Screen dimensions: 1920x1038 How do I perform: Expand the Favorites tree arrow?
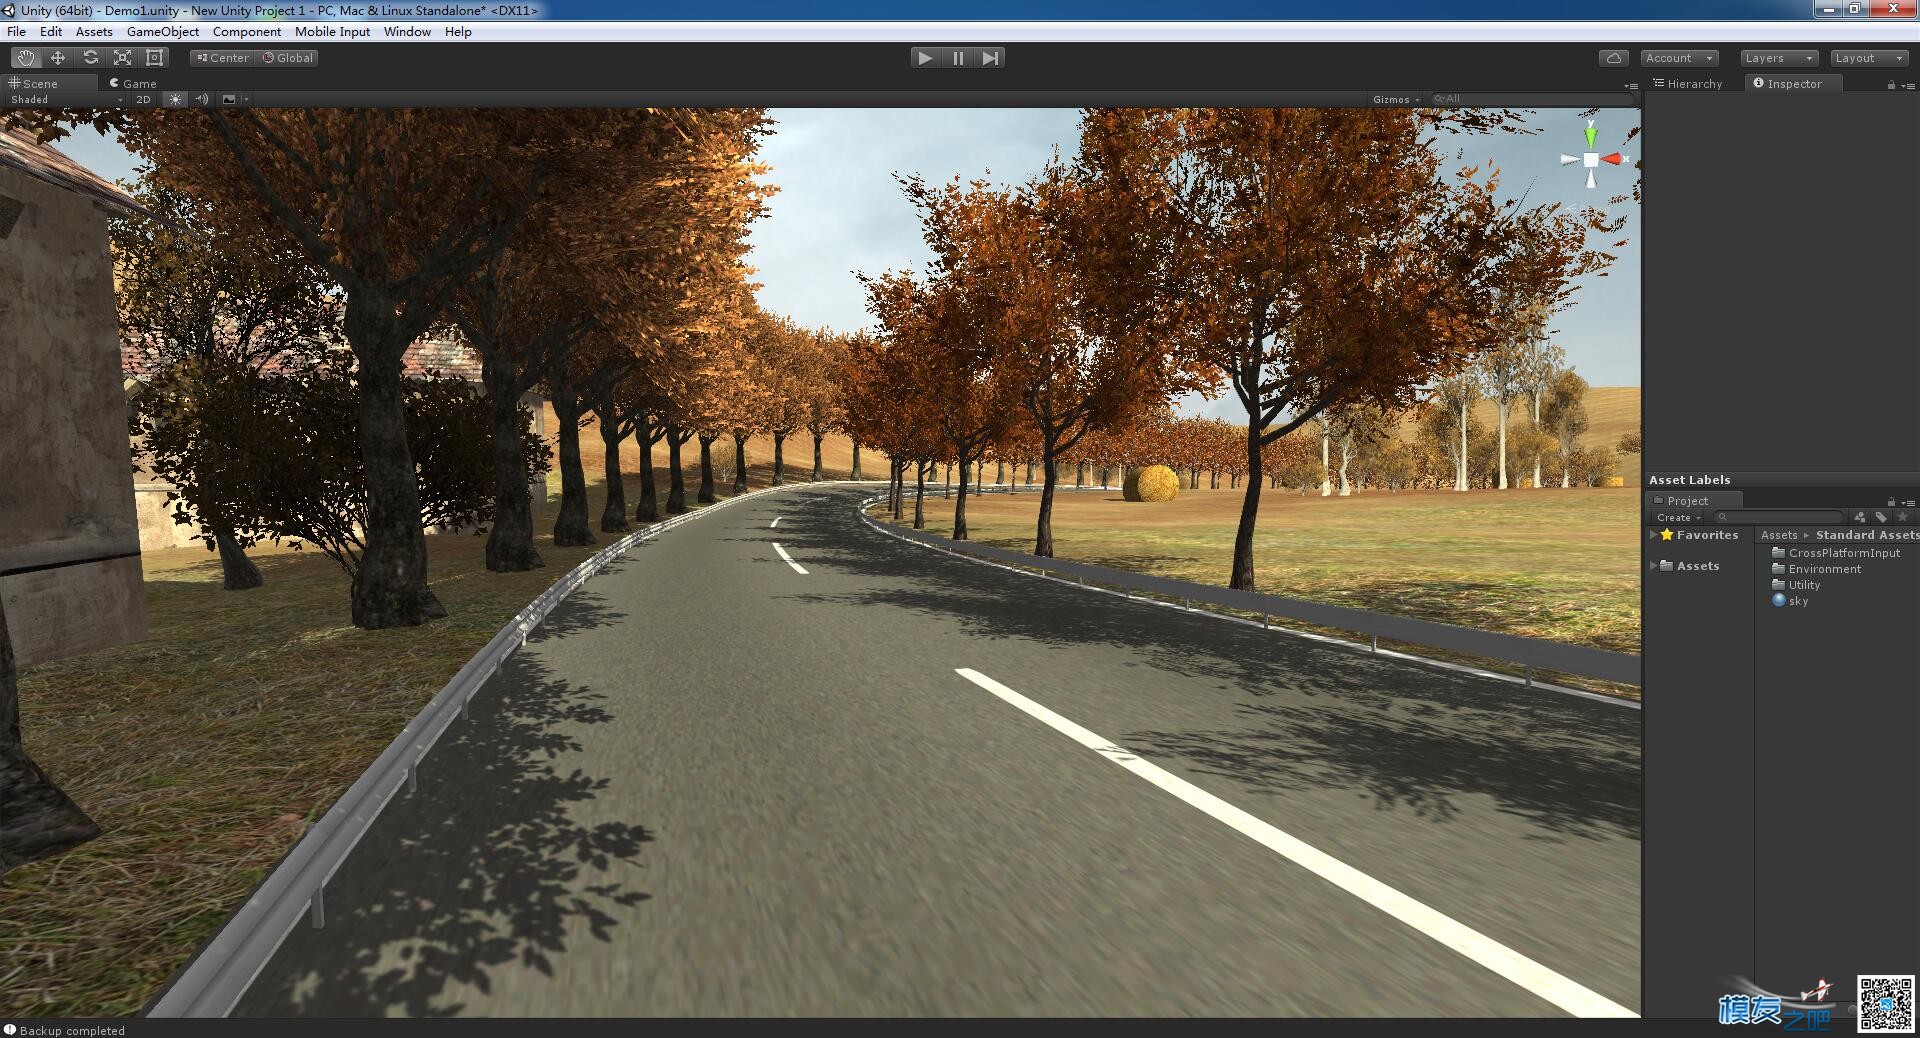(1653, 535)
